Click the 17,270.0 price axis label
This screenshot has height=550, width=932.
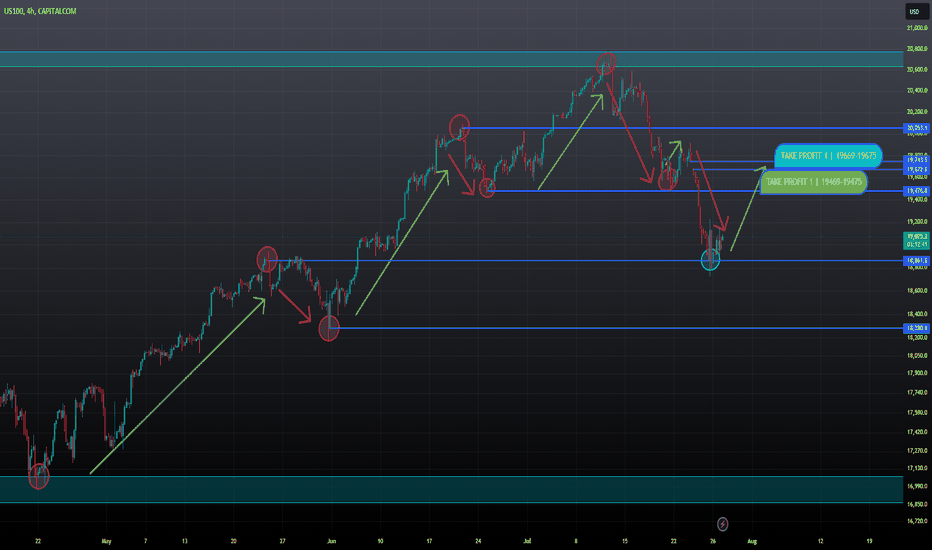917,451
